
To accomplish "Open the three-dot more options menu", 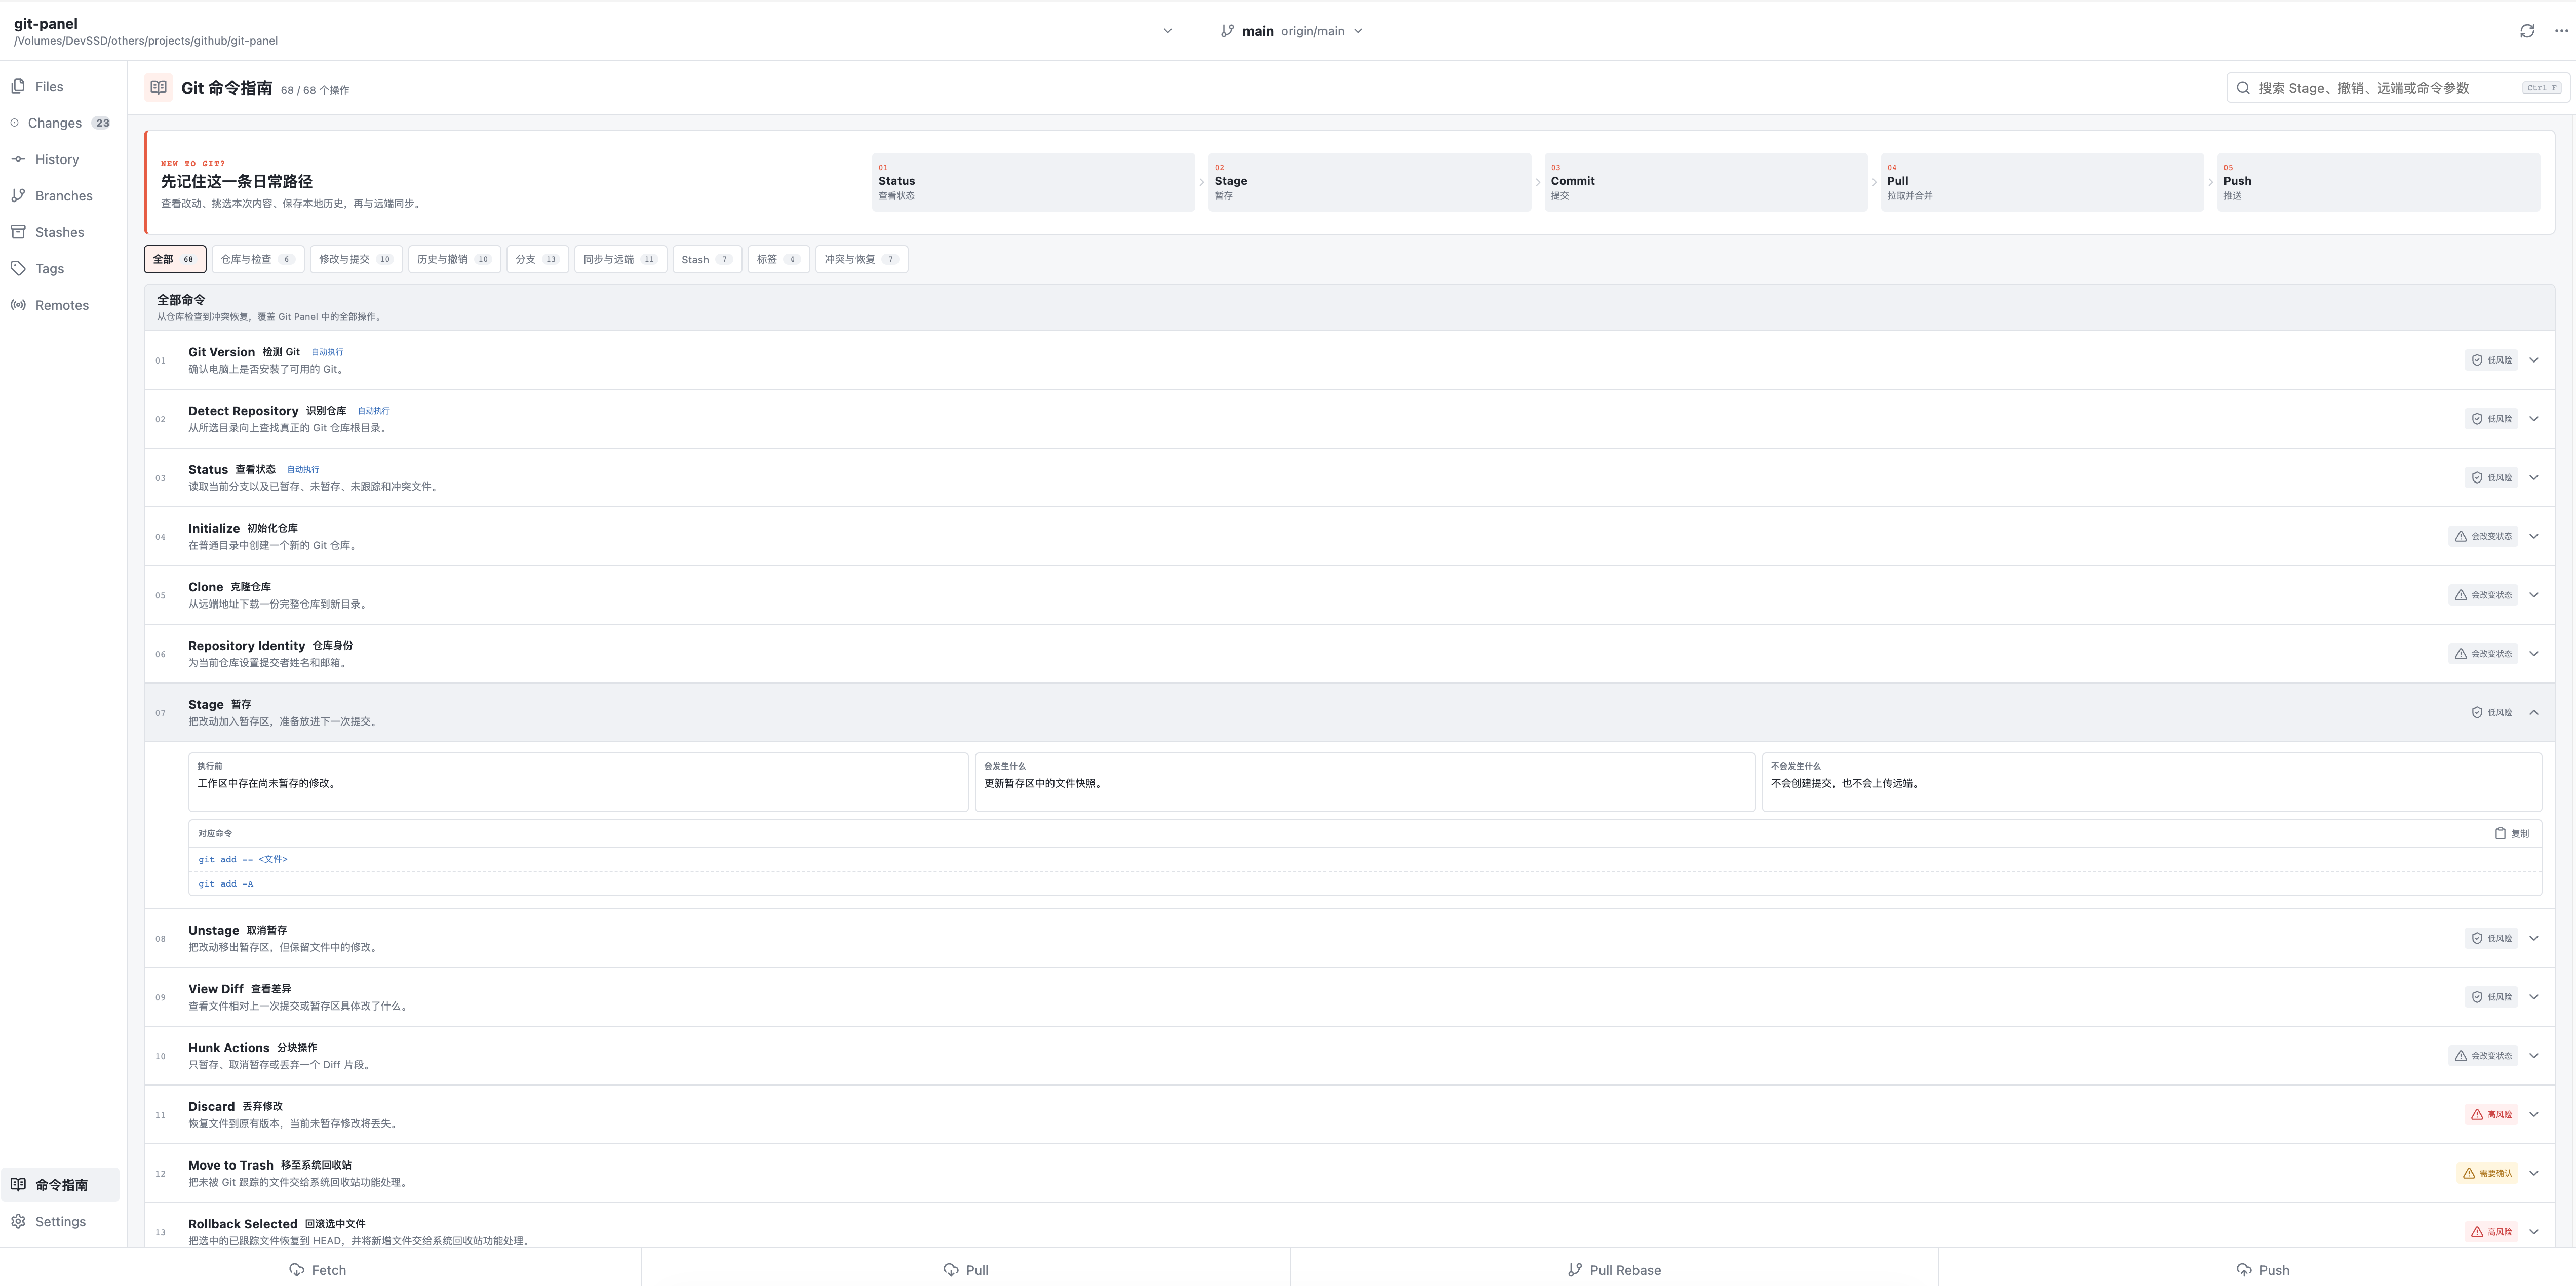I will click(2561, 31).
